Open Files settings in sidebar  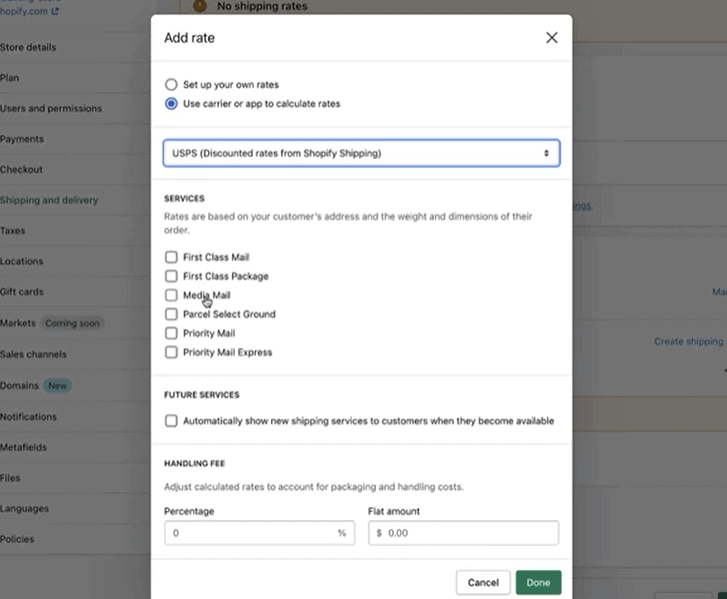(x=10, y=478)
